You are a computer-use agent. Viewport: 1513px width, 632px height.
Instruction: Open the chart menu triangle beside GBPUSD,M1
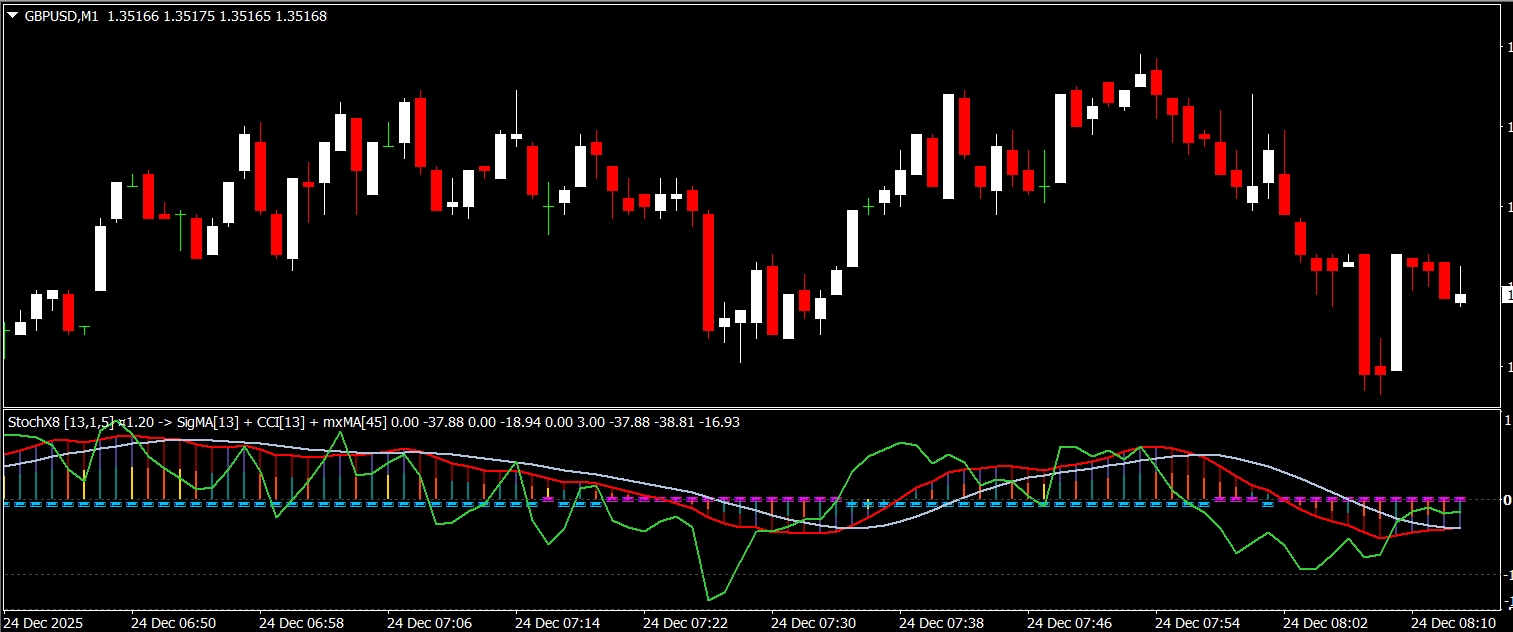click(12, 16)
